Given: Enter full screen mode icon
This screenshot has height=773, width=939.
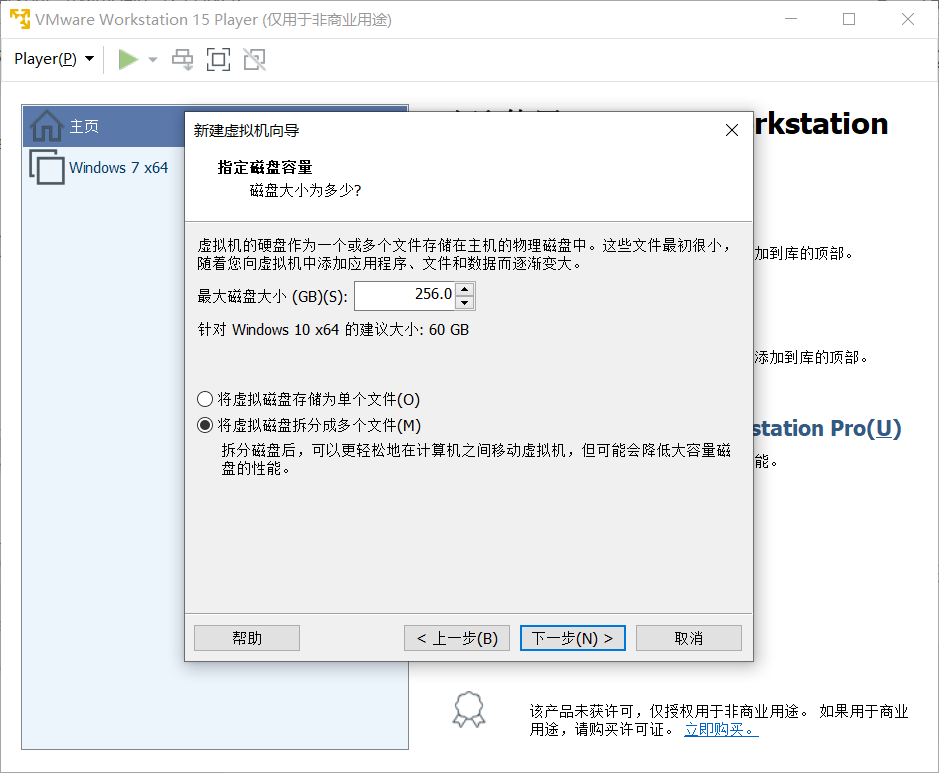Looking at the screenshot, I should click(219, 59).
